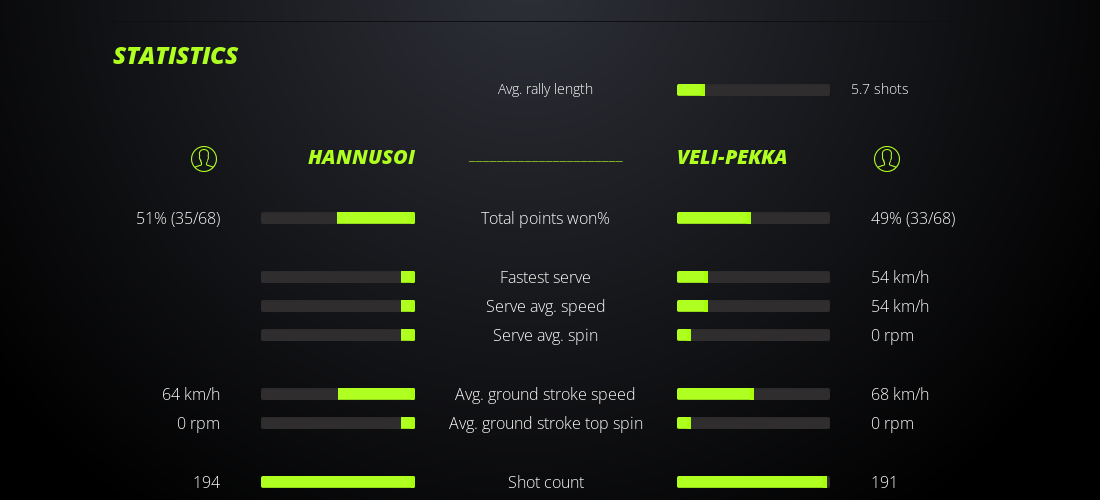Click Veli-Pekka's player profile icon
1100x500 pixels.
(x=886, y=158)
